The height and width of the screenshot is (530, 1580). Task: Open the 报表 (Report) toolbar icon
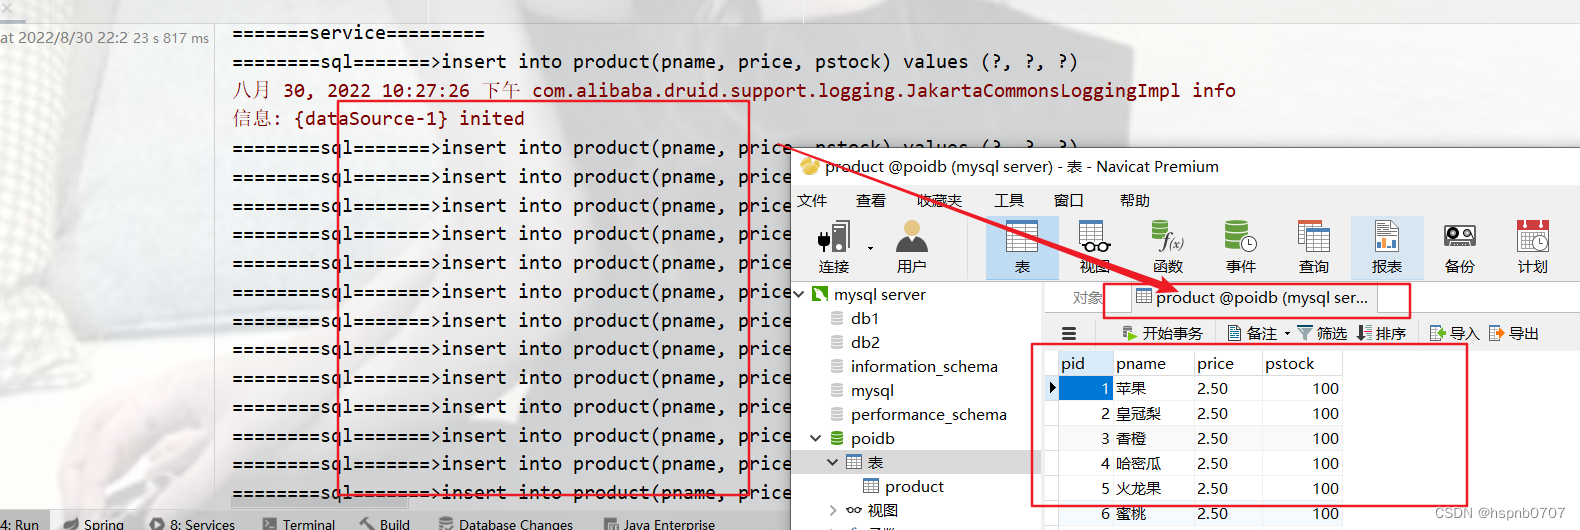click(x=1387, y=247)
